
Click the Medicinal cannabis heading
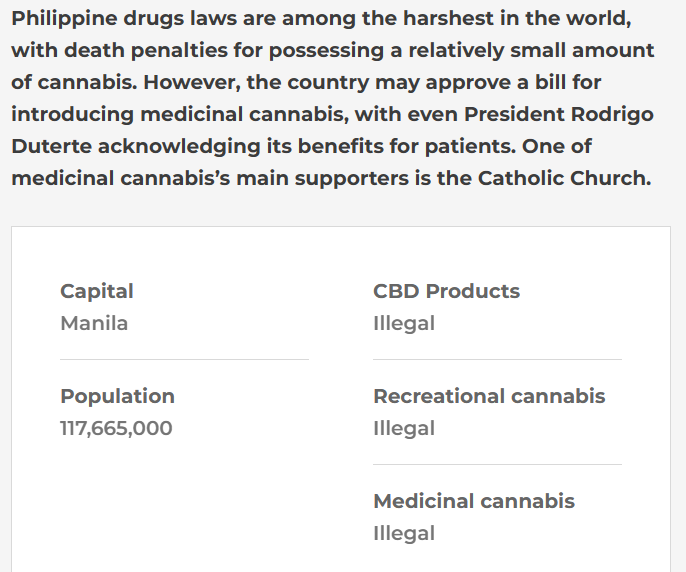coord(474,501)
